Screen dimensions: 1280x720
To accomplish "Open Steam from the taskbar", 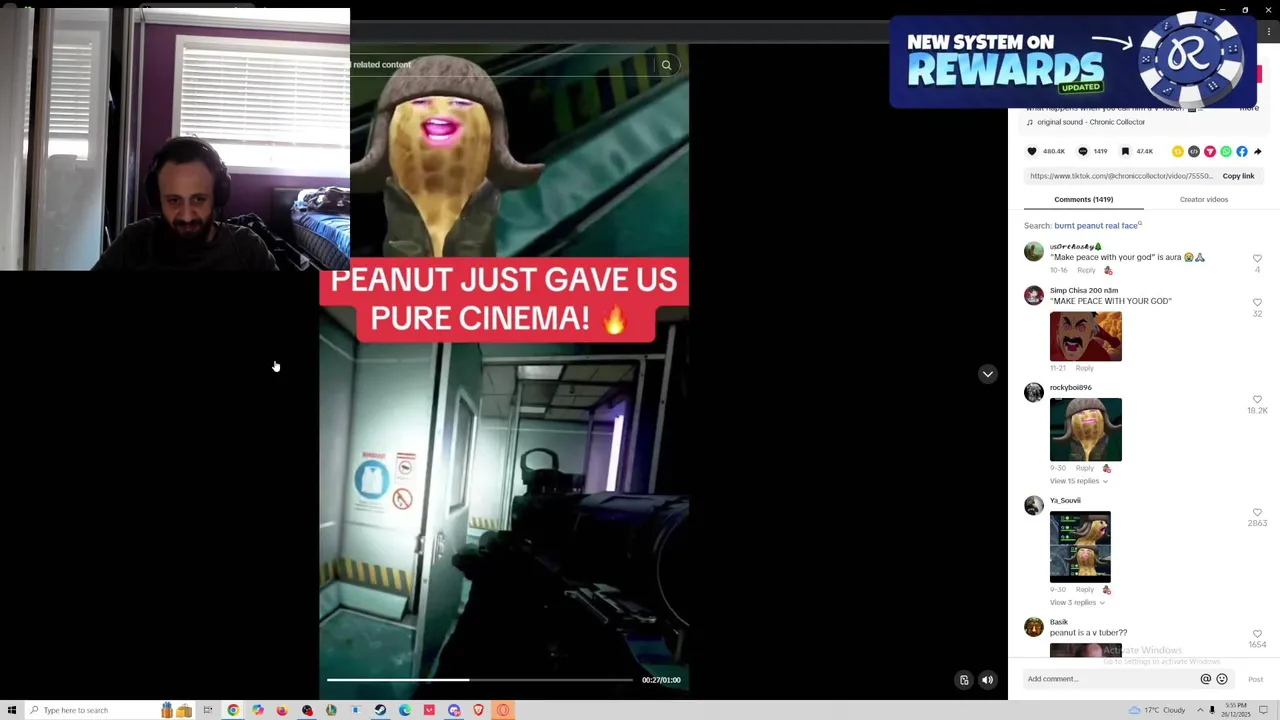I will [380, 710].
